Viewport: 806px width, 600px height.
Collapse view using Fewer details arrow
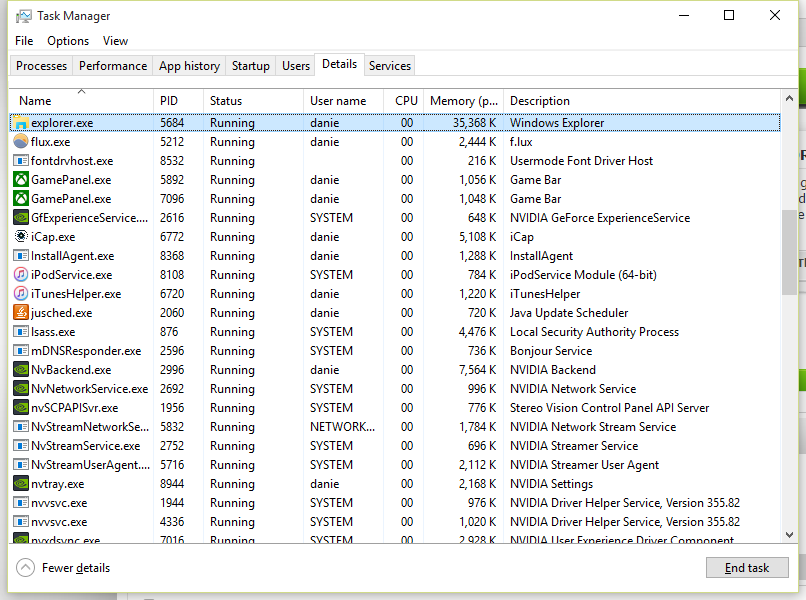[x=26, y=568]
